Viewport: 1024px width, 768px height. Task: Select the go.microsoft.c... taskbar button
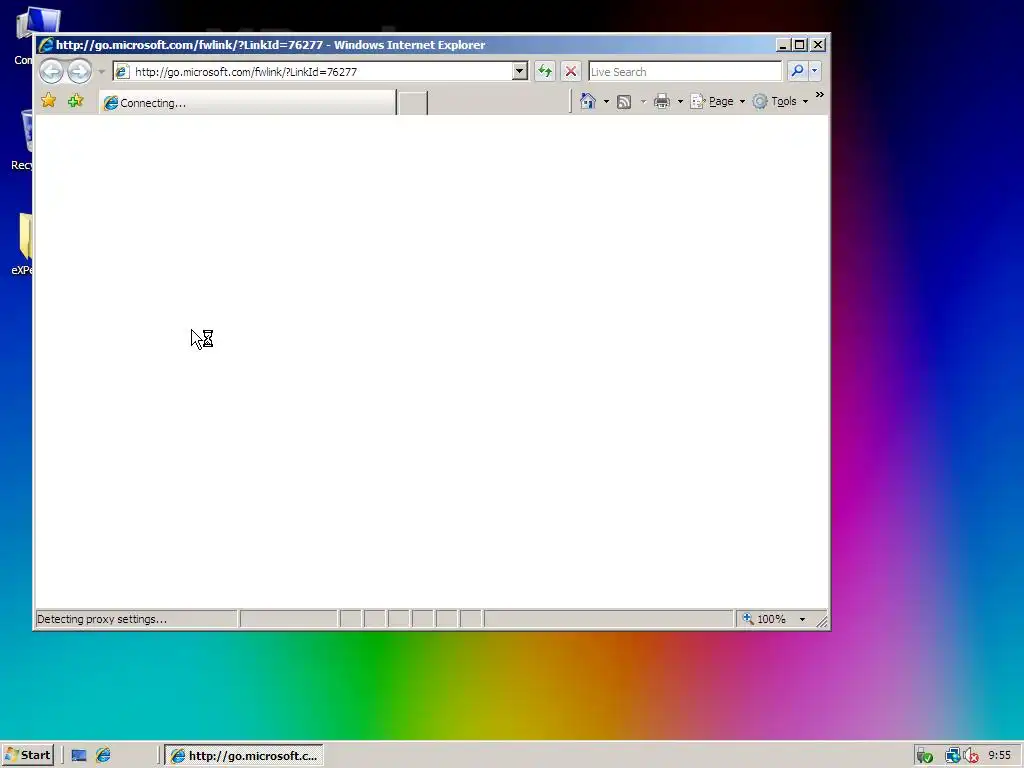pos(244,756)
